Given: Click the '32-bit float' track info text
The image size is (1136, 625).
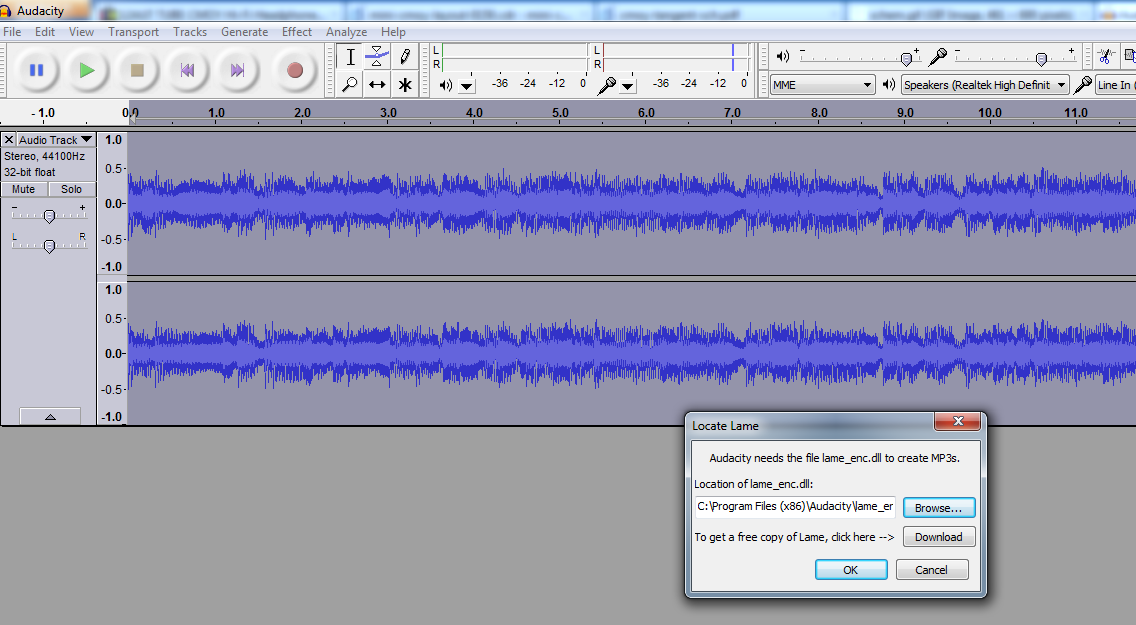Looking at the screenshot, I should (x=30, y=172).
